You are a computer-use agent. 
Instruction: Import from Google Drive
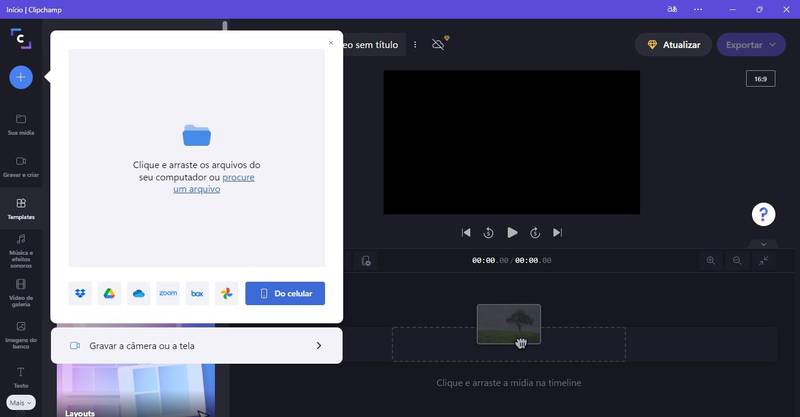coord(109,293)
